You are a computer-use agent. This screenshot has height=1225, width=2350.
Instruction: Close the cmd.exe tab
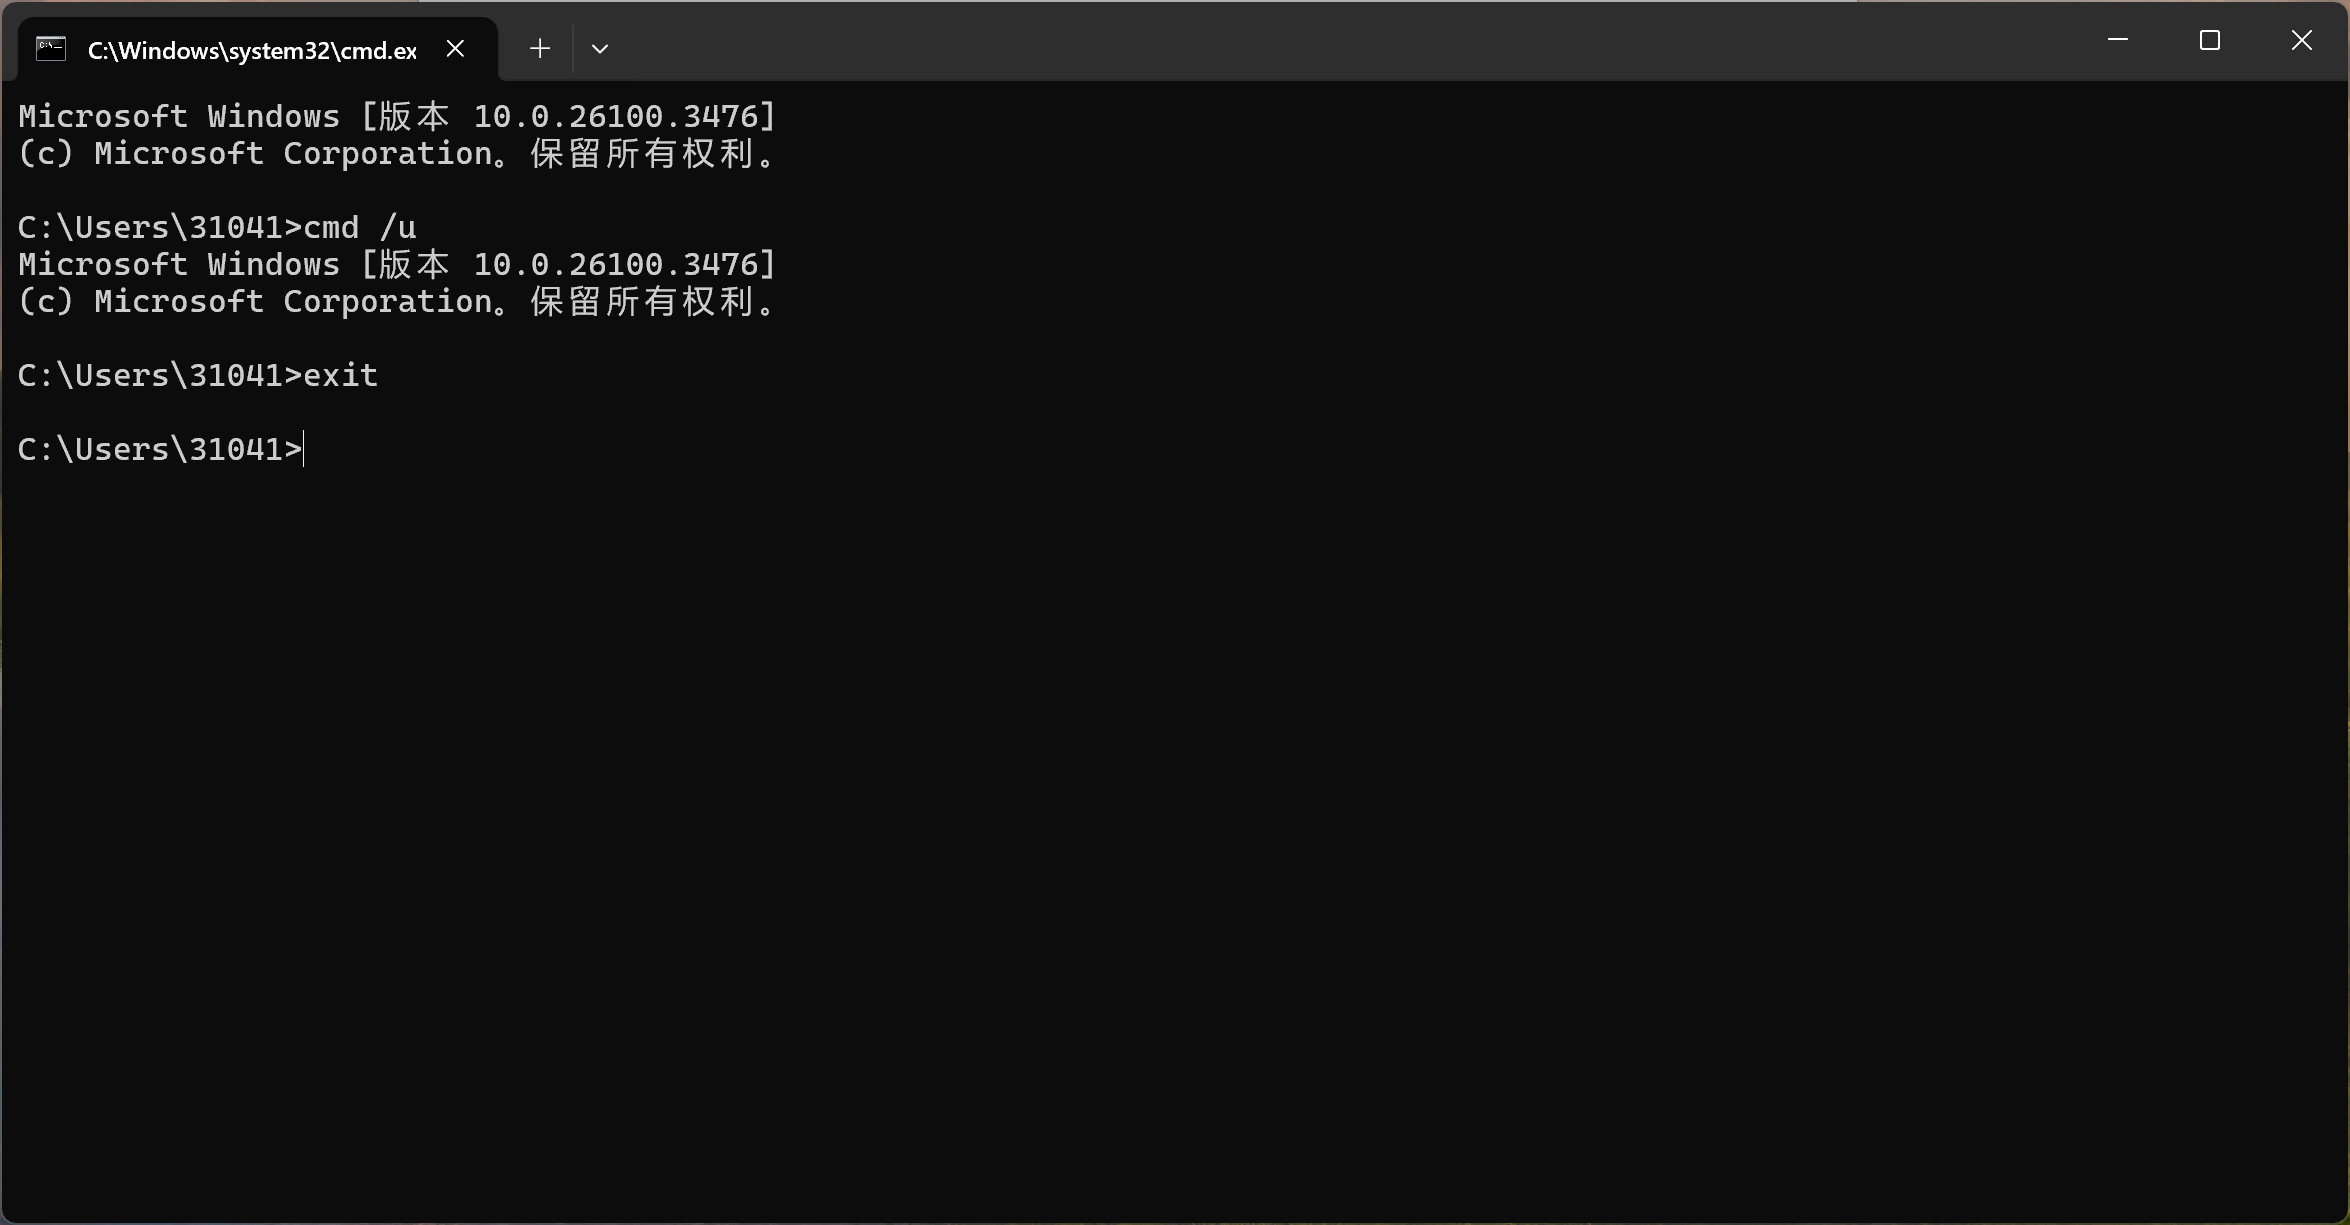(455, 48)
